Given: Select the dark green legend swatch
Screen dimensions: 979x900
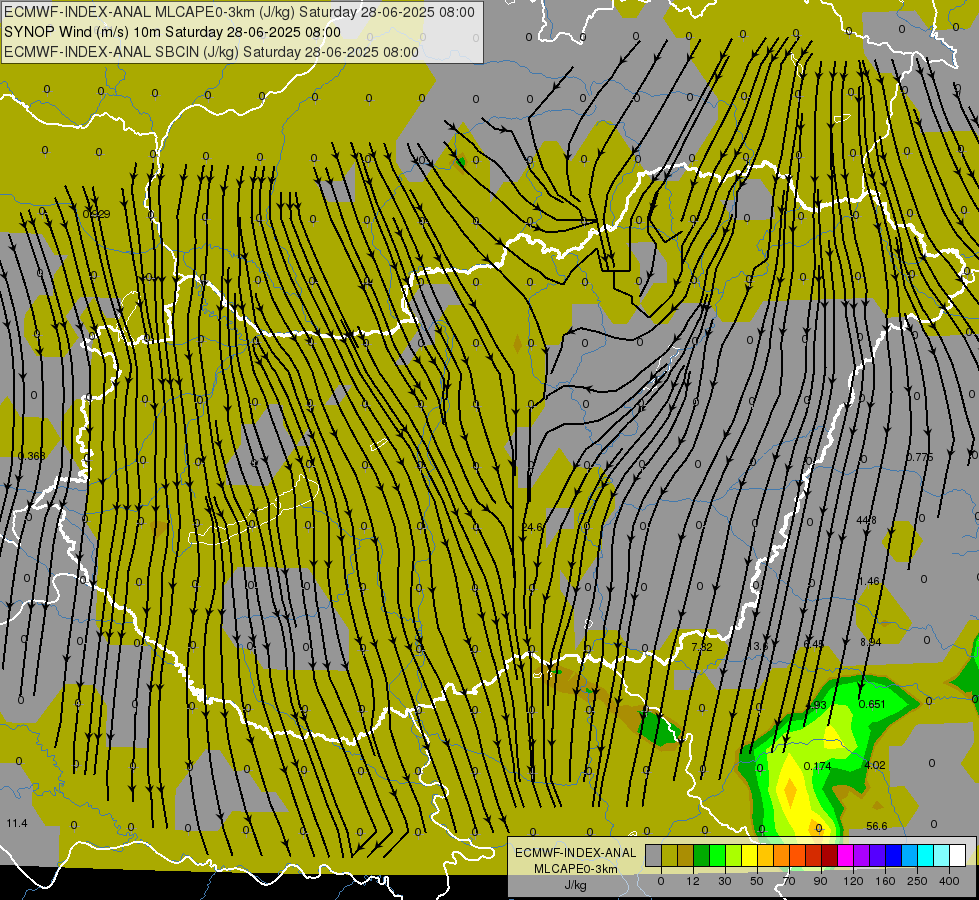Looking at the screenshot, I should tap(702, 856).
